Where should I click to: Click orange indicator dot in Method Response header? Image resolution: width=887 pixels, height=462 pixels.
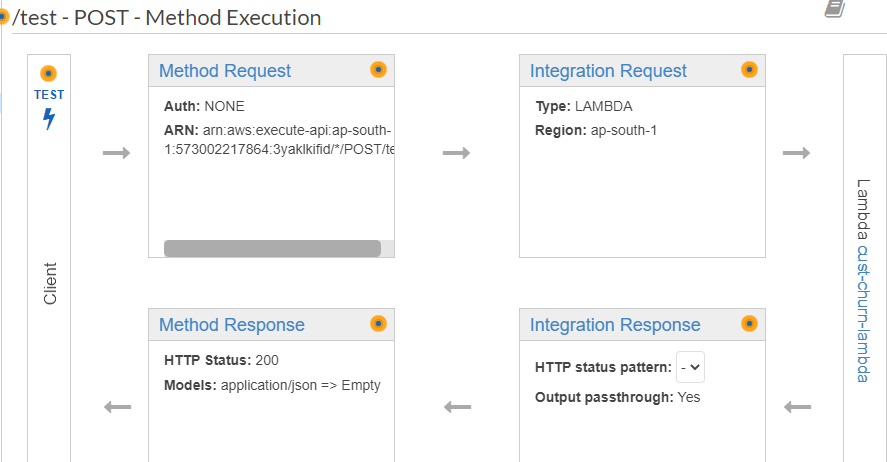(378, 323)
